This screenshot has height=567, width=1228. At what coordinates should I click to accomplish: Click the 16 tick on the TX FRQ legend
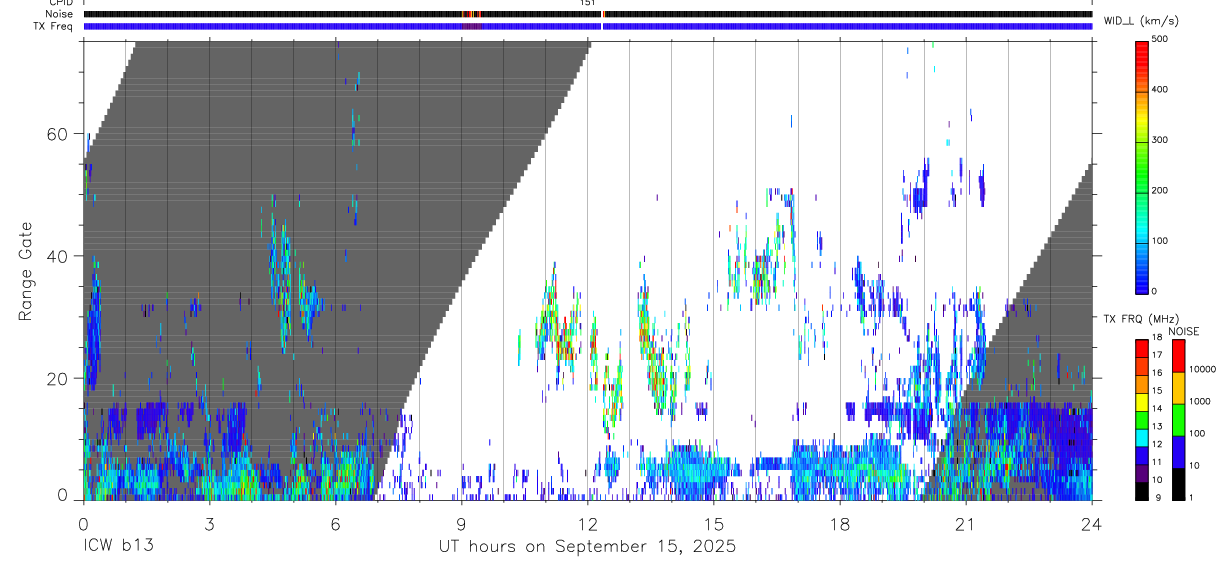pyautogui.click(x=1156, y=373)
